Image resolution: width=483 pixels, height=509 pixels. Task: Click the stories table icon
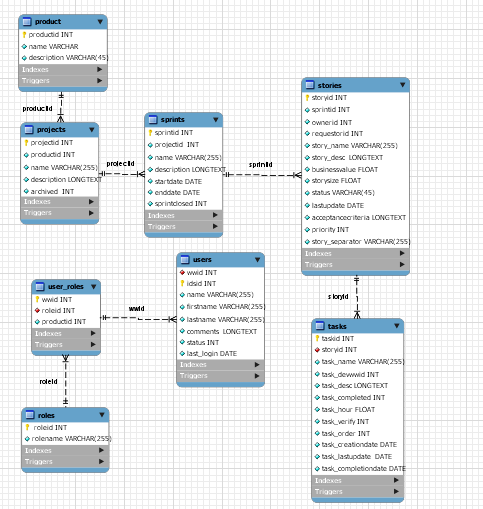click(310, 85)
